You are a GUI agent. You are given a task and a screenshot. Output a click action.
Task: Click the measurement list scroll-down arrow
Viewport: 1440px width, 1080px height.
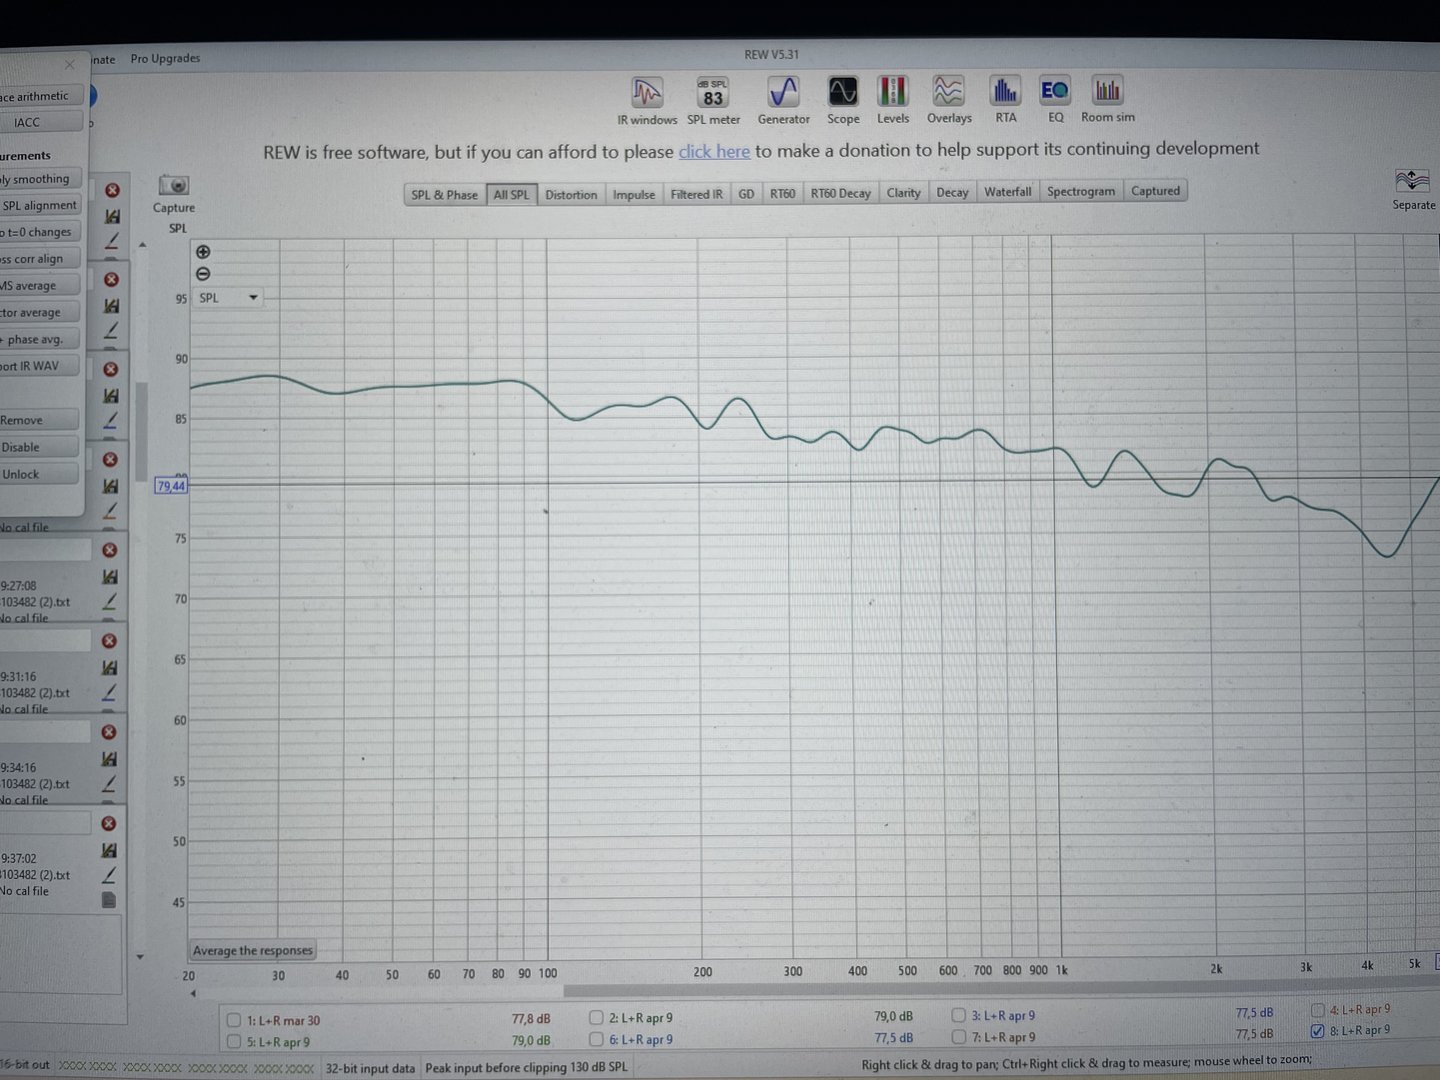140,957
